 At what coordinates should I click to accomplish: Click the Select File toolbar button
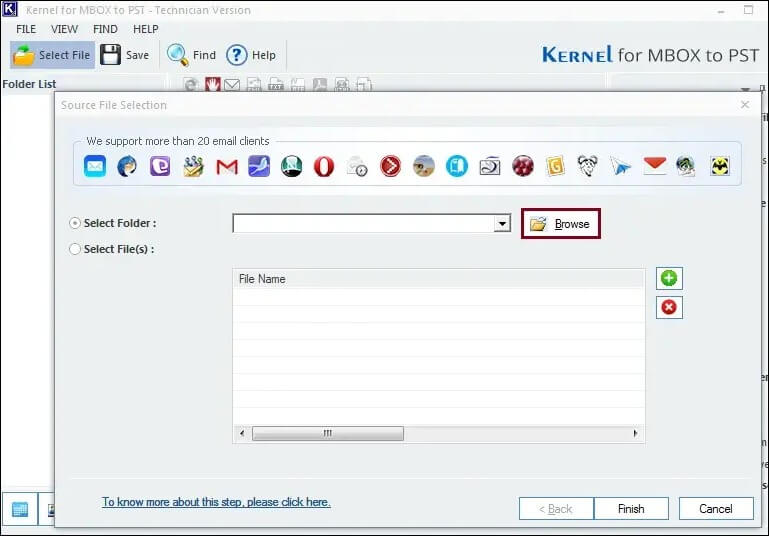pos(52,55)
